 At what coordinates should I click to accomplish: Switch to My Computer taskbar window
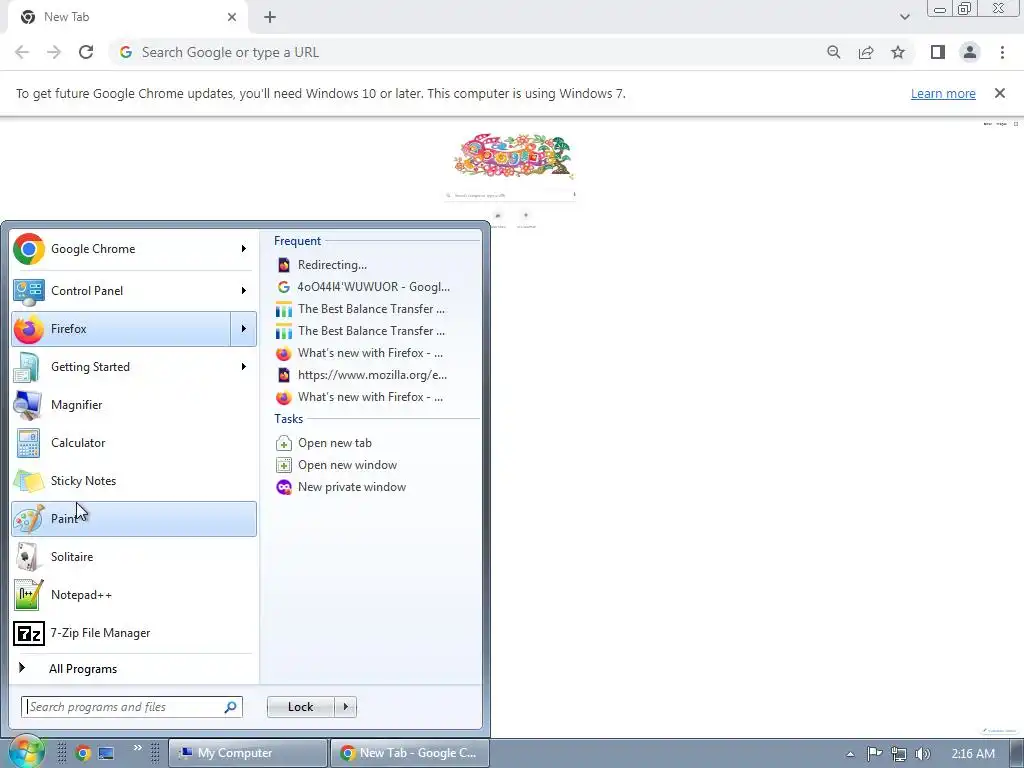[x=248, y=753]
